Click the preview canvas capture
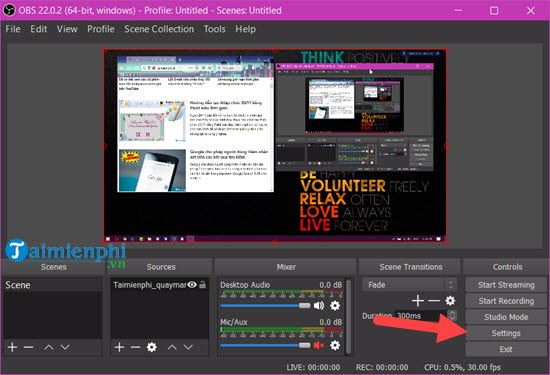 pos(275,146)
